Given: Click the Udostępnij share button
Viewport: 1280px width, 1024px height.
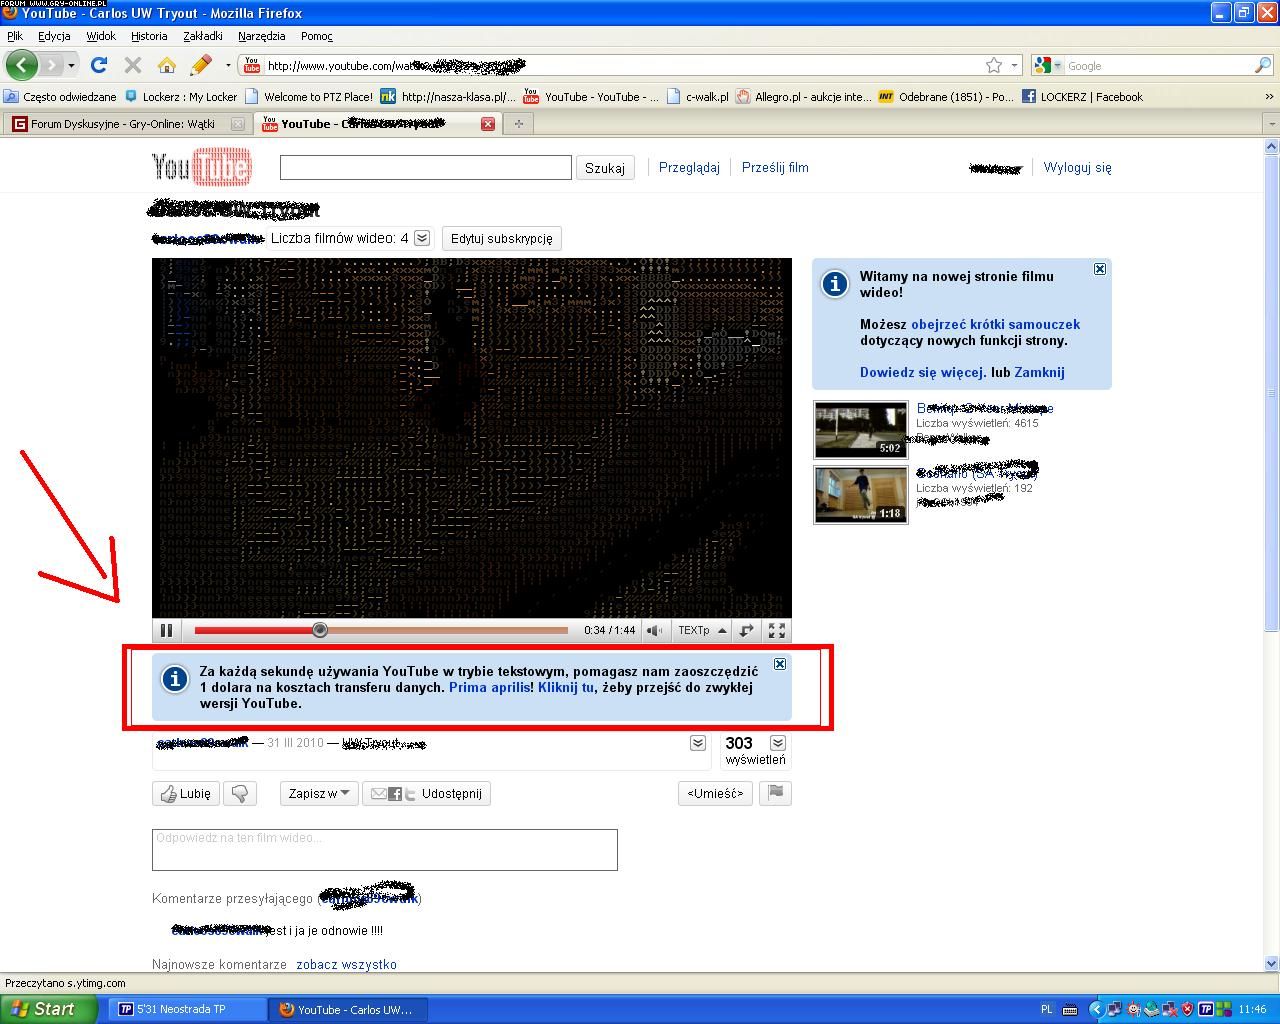Looking at the screenshot, I should pos(427,793).
